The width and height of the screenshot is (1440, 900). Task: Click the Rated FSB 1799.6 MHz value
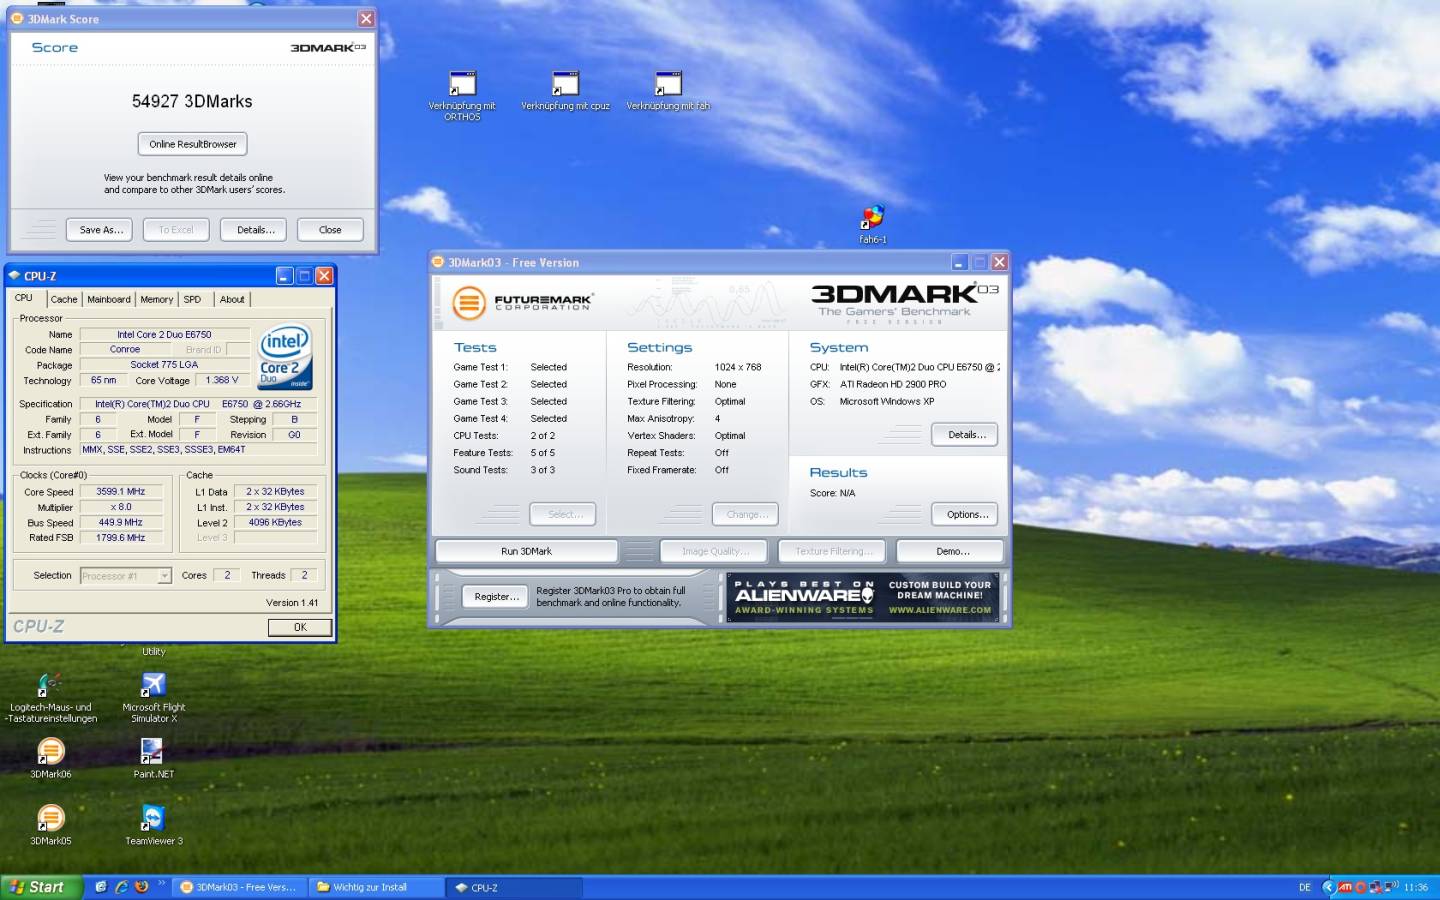click(121, 538)
